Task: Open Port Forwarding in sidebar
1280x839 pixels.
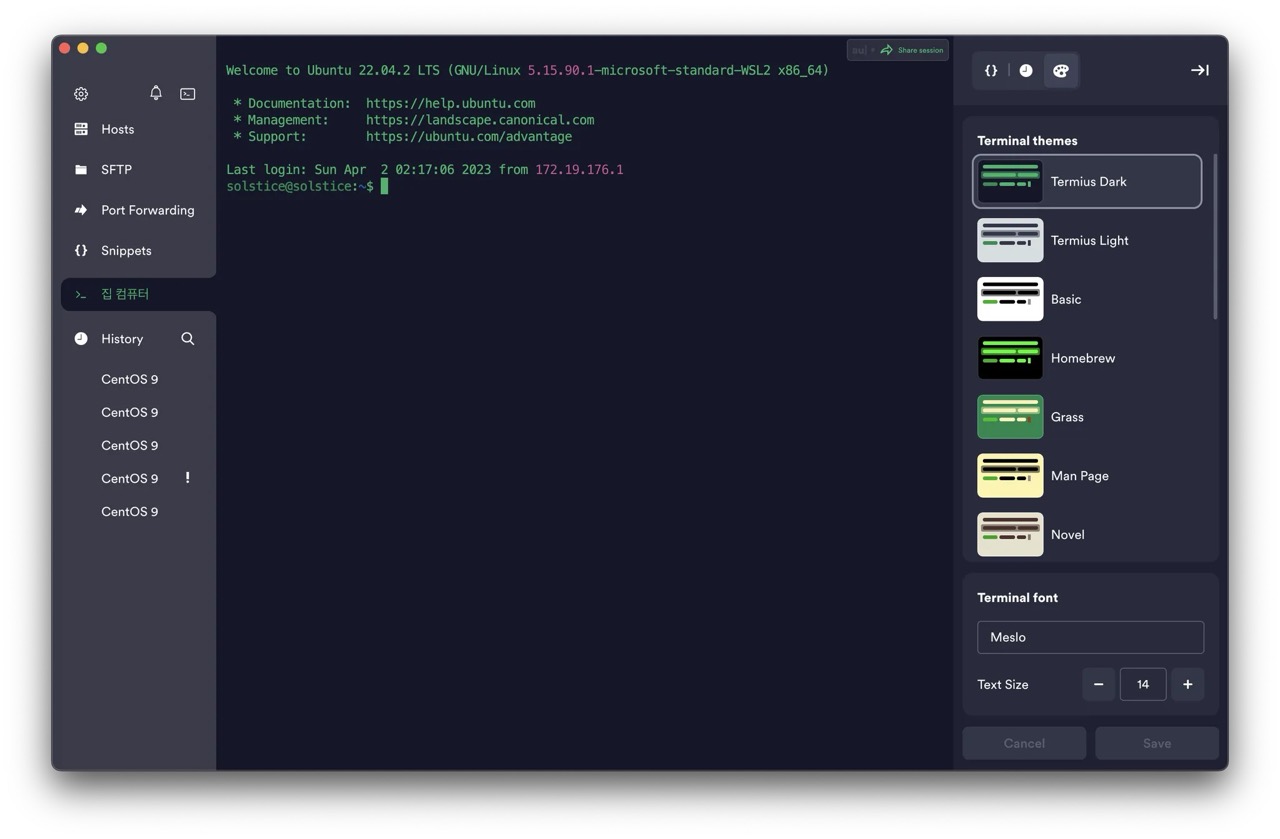Action: (x=147, y=210)
